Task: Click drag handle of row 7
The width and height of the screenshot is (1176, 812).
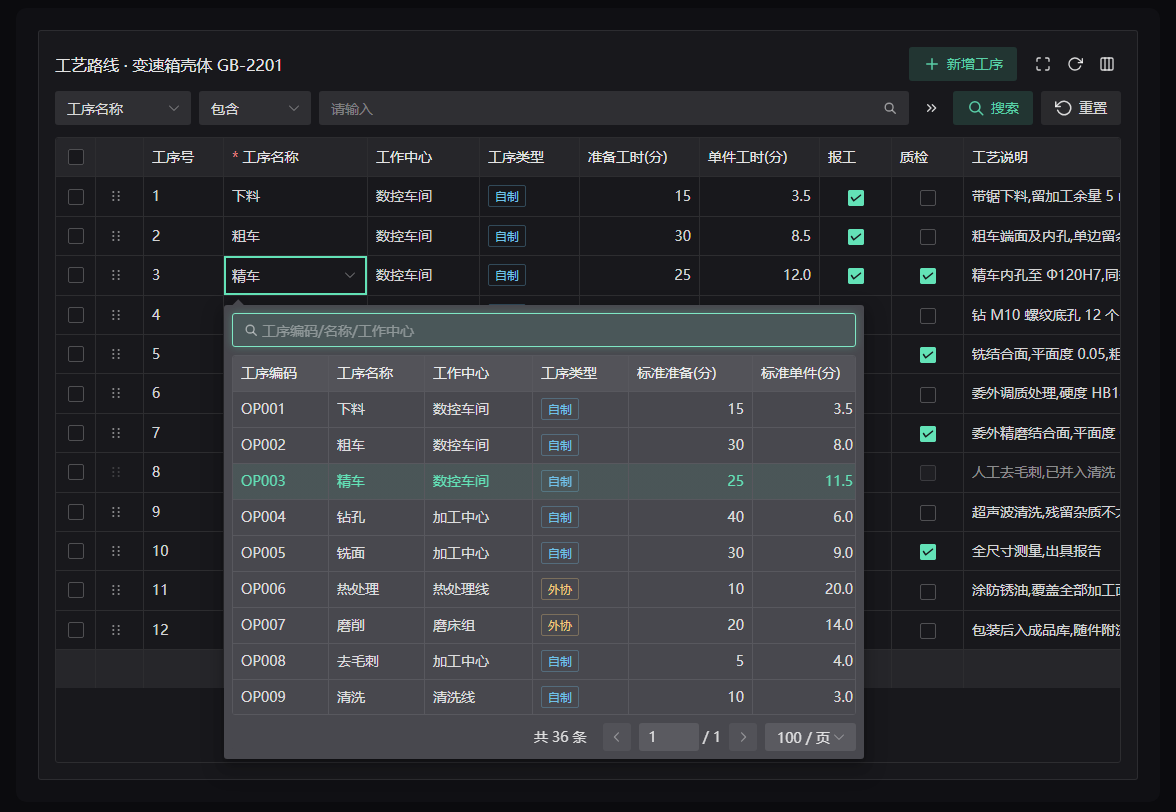Action: click(x=116, y=433)
